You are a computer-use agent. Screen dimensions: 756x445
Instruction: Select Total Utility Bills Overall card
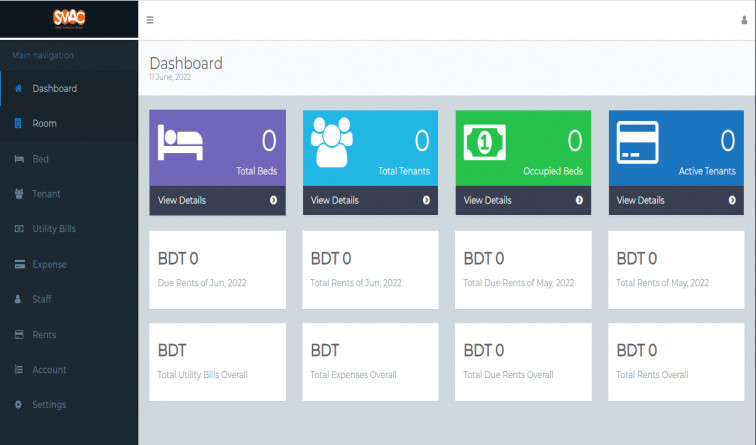217,362
